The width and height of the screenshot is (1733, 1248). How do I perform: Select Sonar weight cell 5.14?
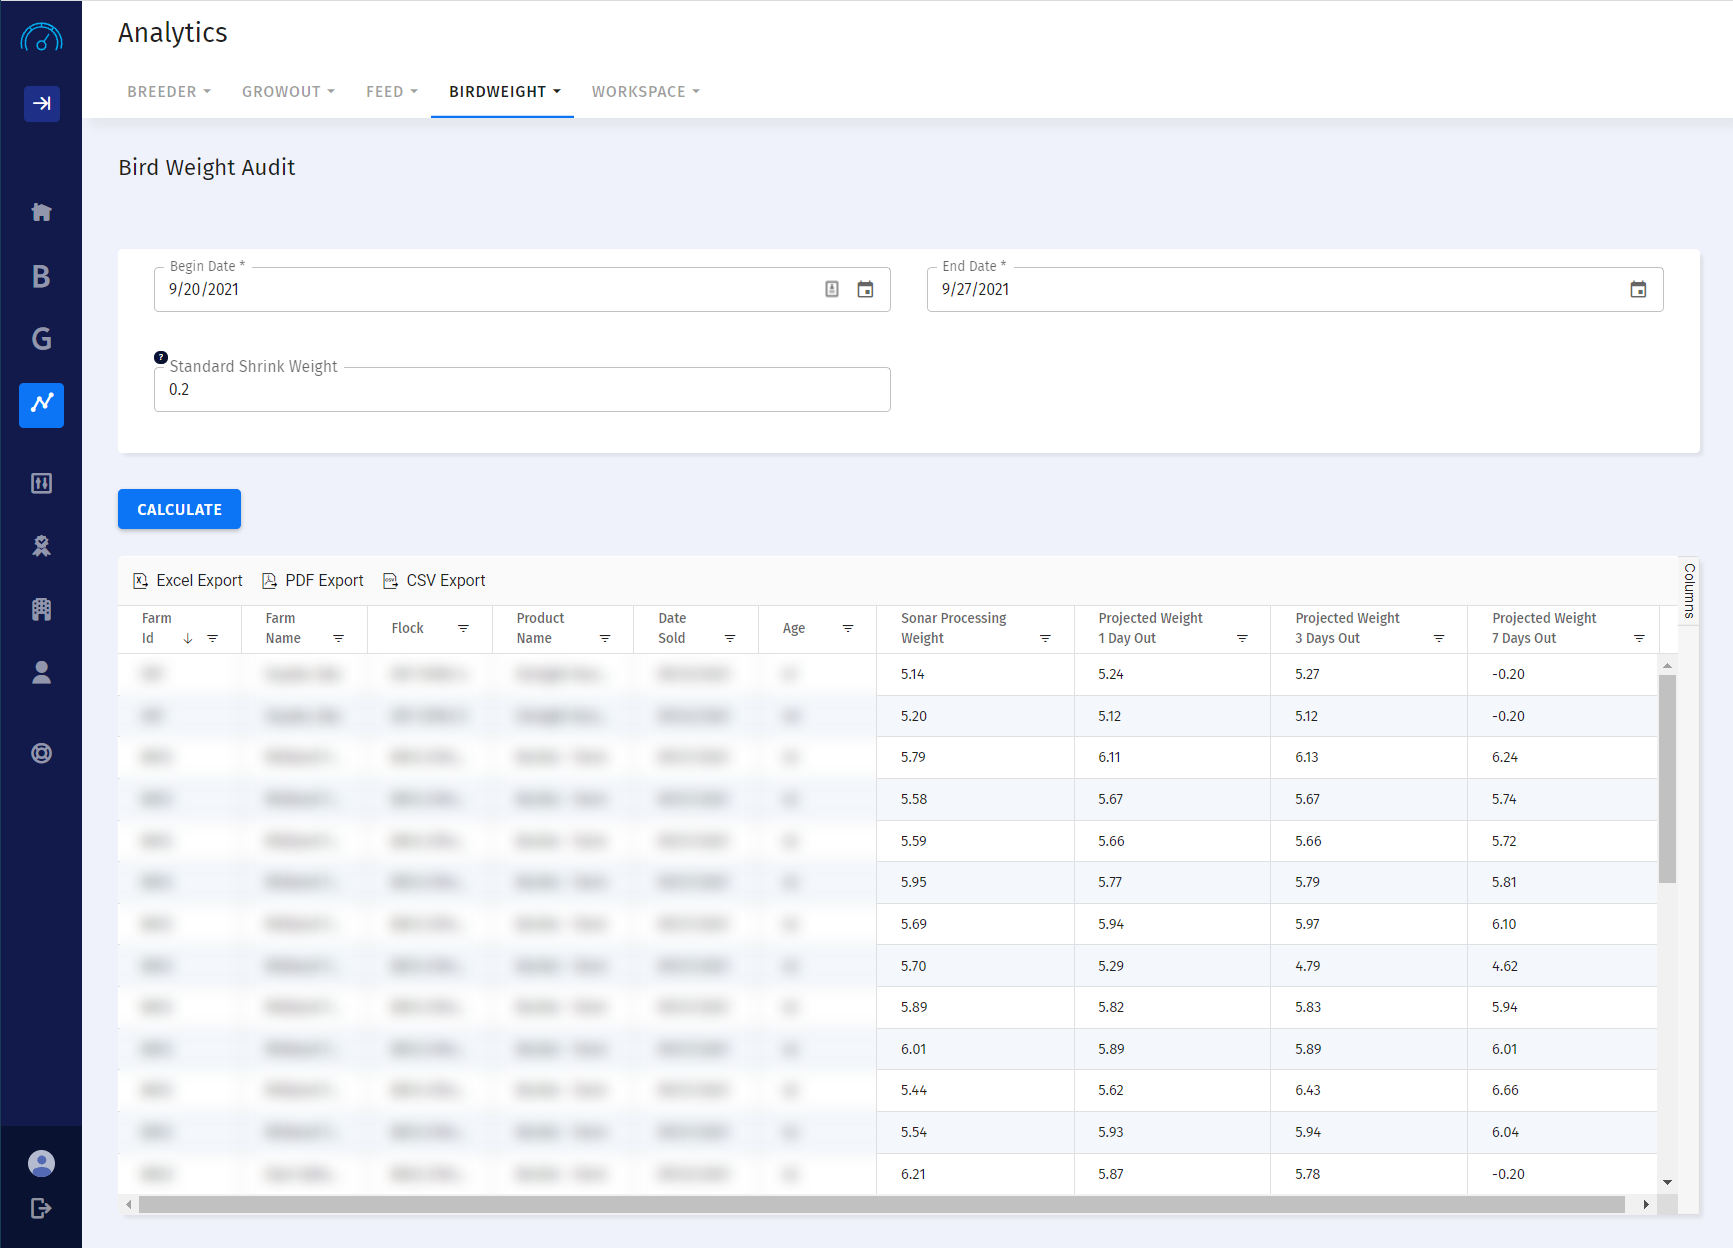[x=975, y=674]
